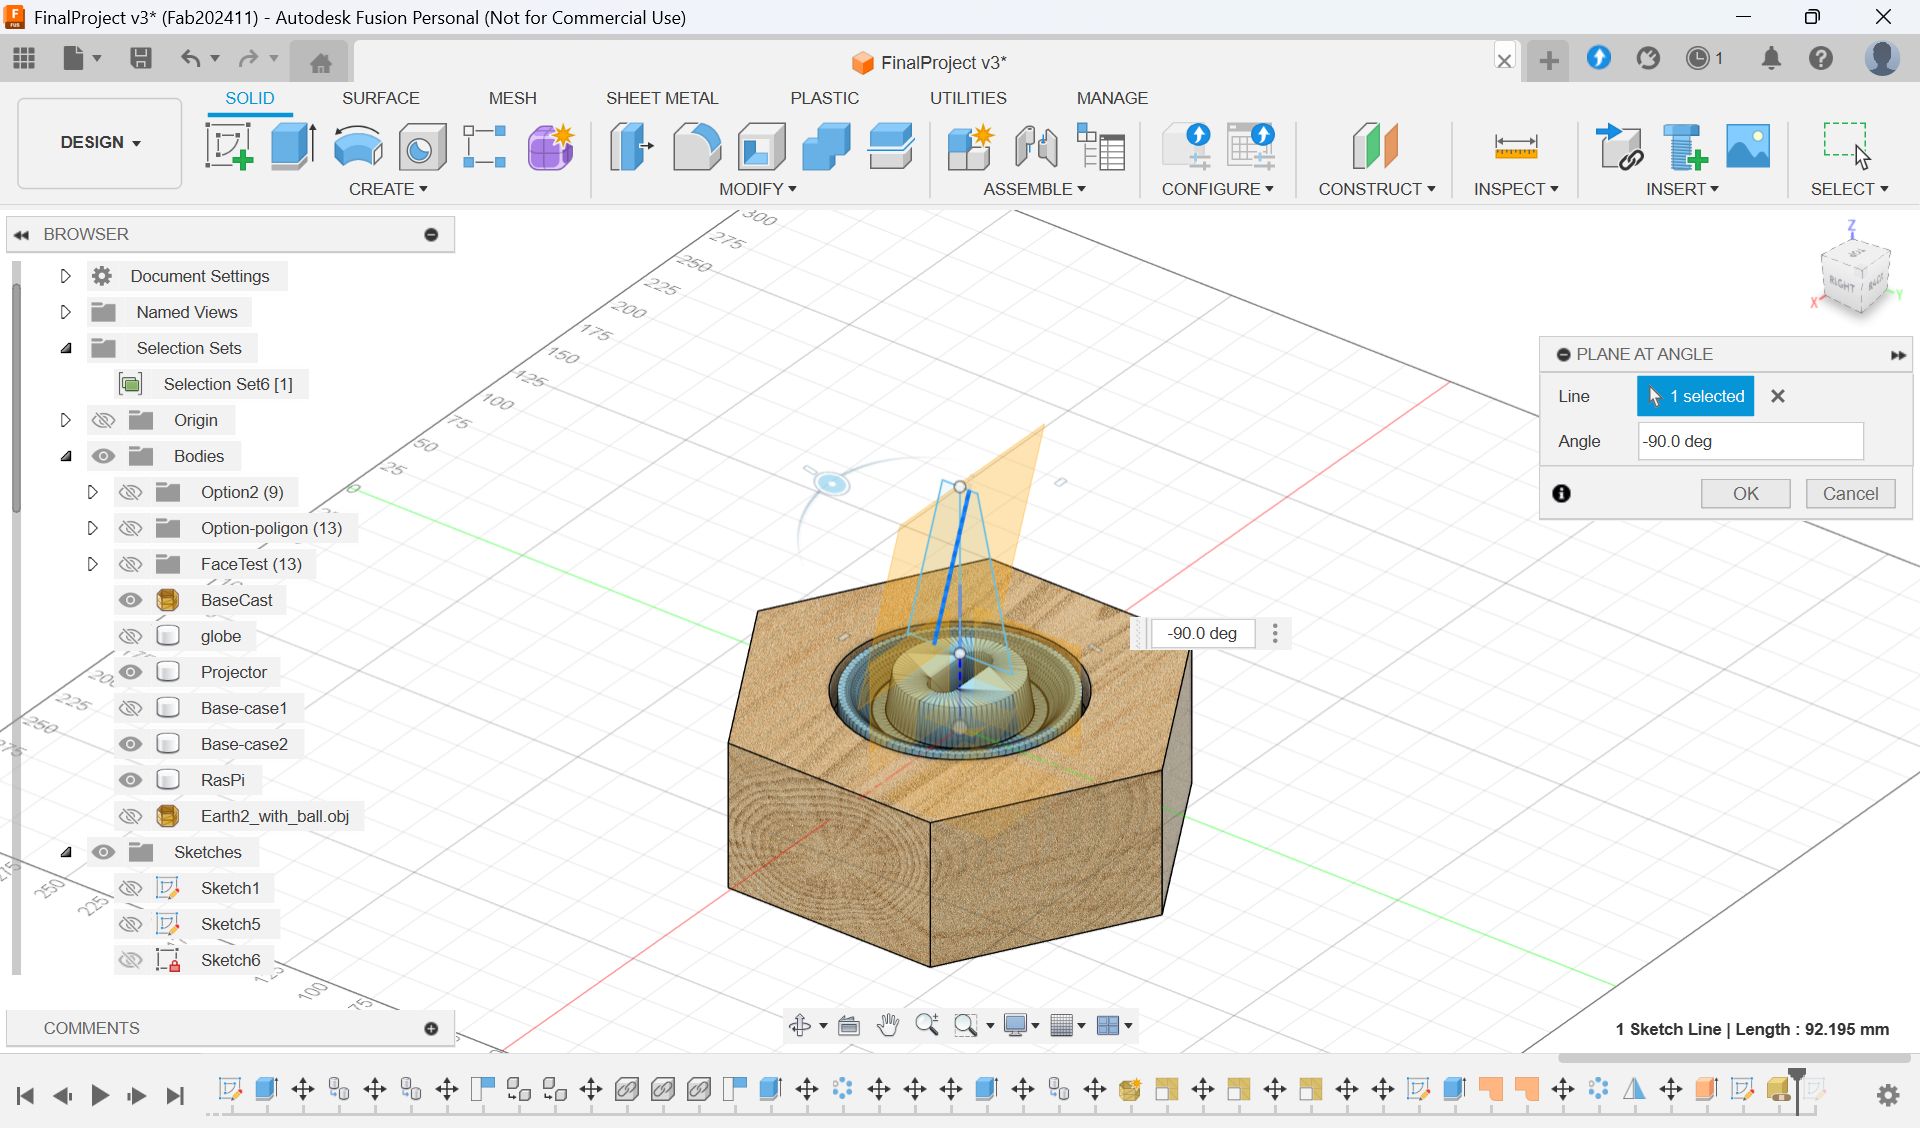Open the CONSTRUCT dropdown menu
Image resolution: width=1920 pixels, height=1128 pixels.
(x=1377, y=189)
